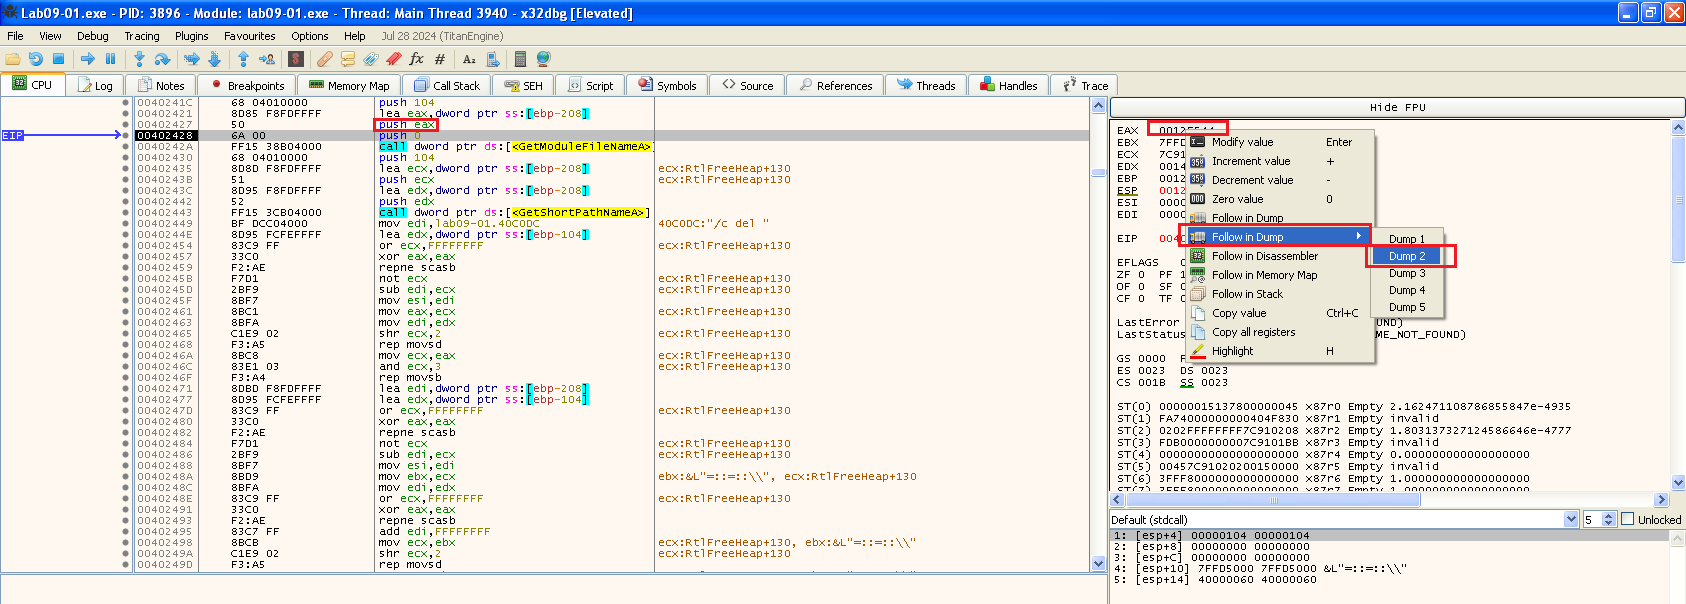Screen dimensions: 1686x604
Task: Select Dump 2 in the submenu
Action: 1407,256
